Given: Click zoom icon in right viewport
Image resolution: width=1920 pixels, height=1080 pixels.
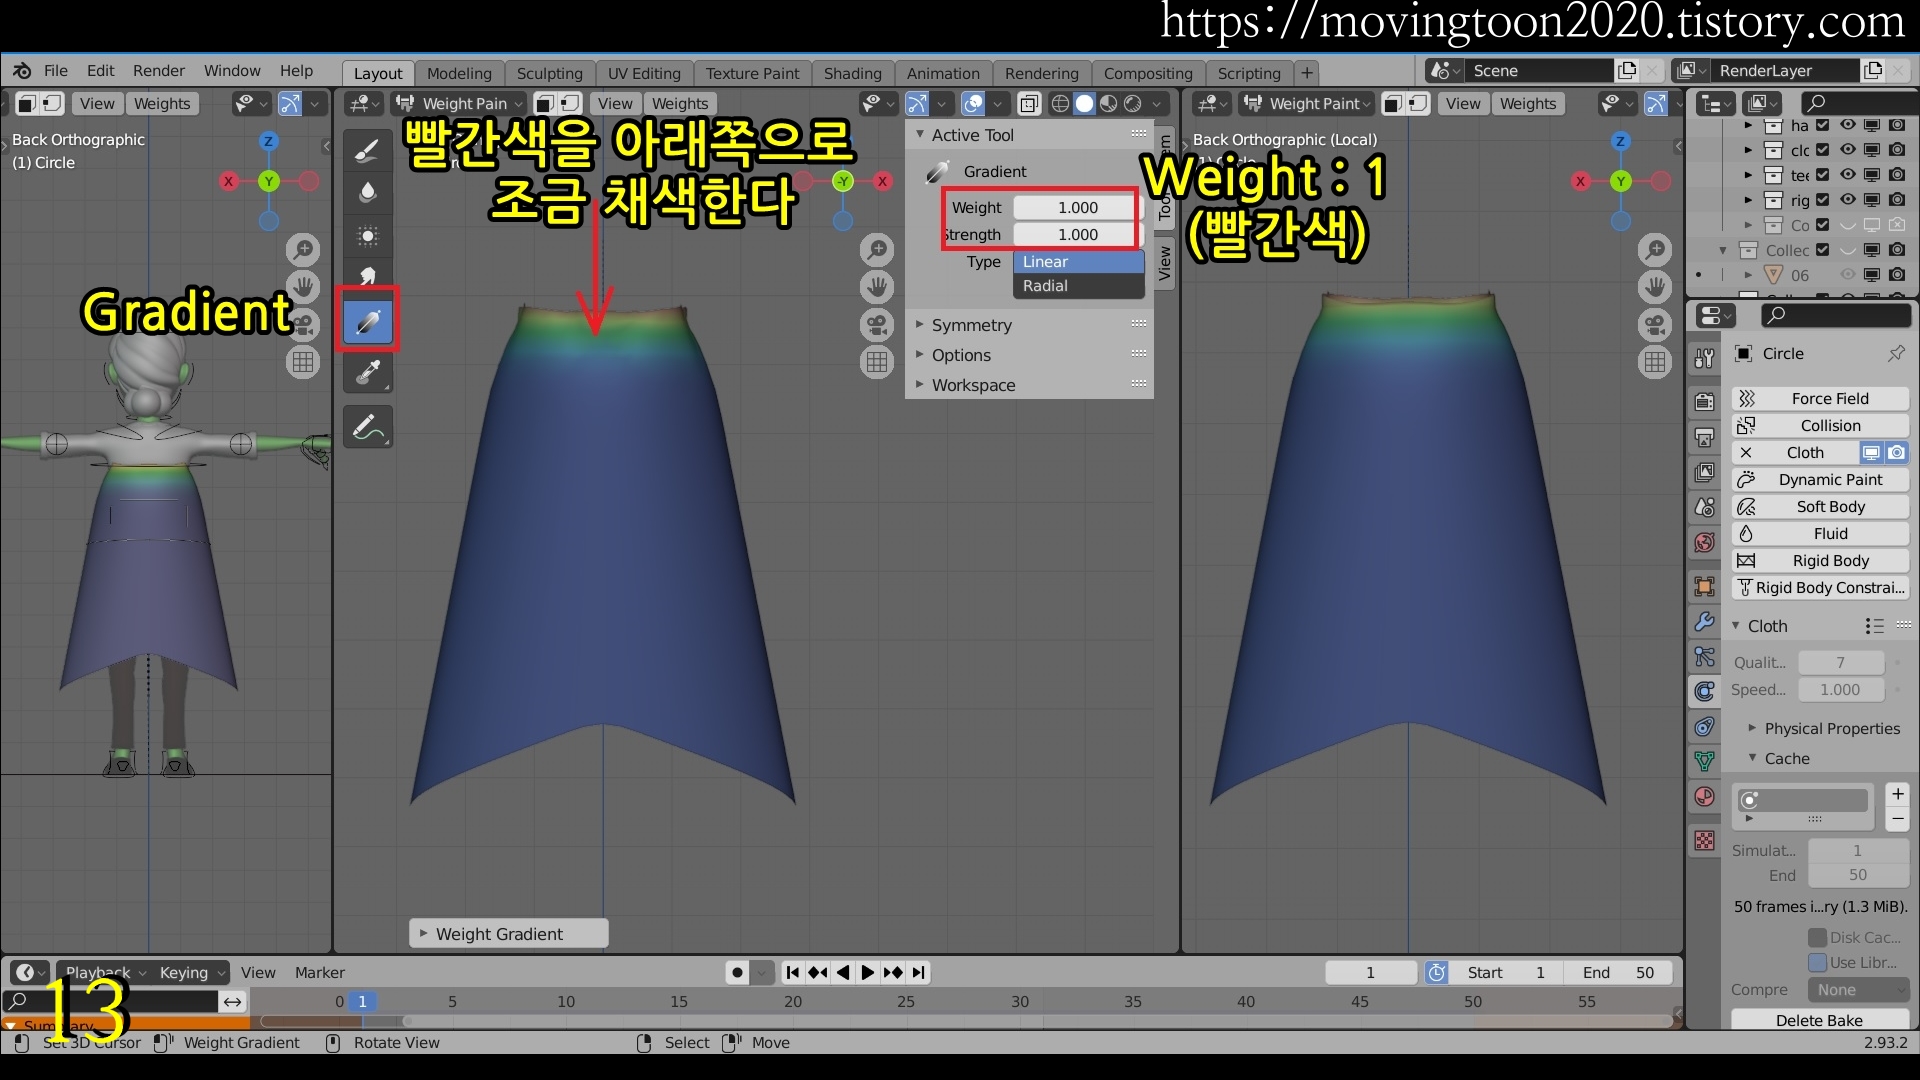Looking at the screenshot, I should coord(1655,249).
